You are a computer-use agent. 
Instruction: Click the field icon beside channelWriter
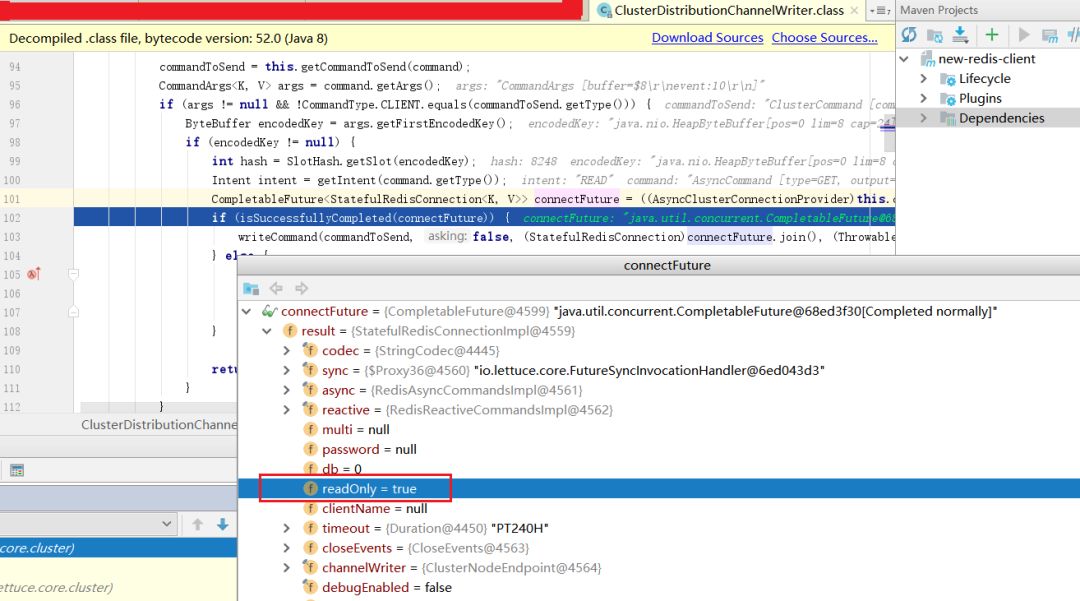[311, 568]
